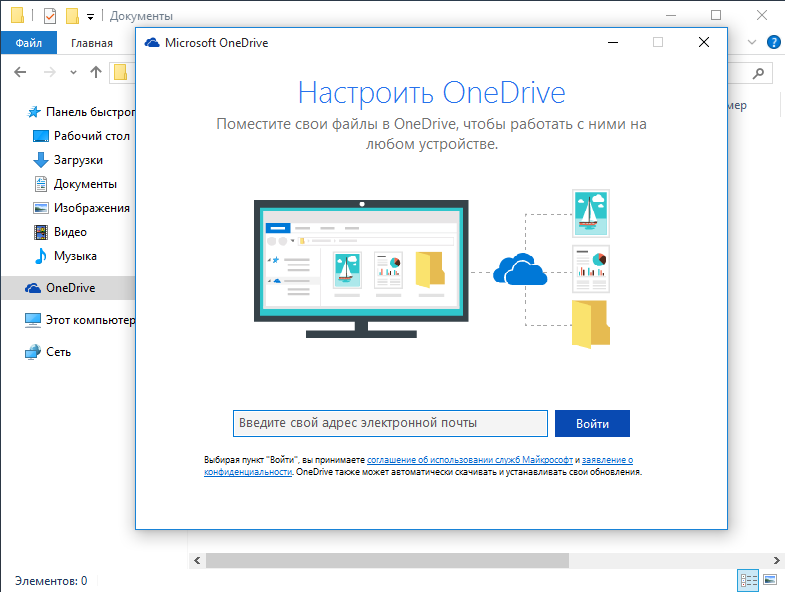Viewport: 785px width, 592px height.
Task: Click the quick access star icon
Action: tap(34, 112)
